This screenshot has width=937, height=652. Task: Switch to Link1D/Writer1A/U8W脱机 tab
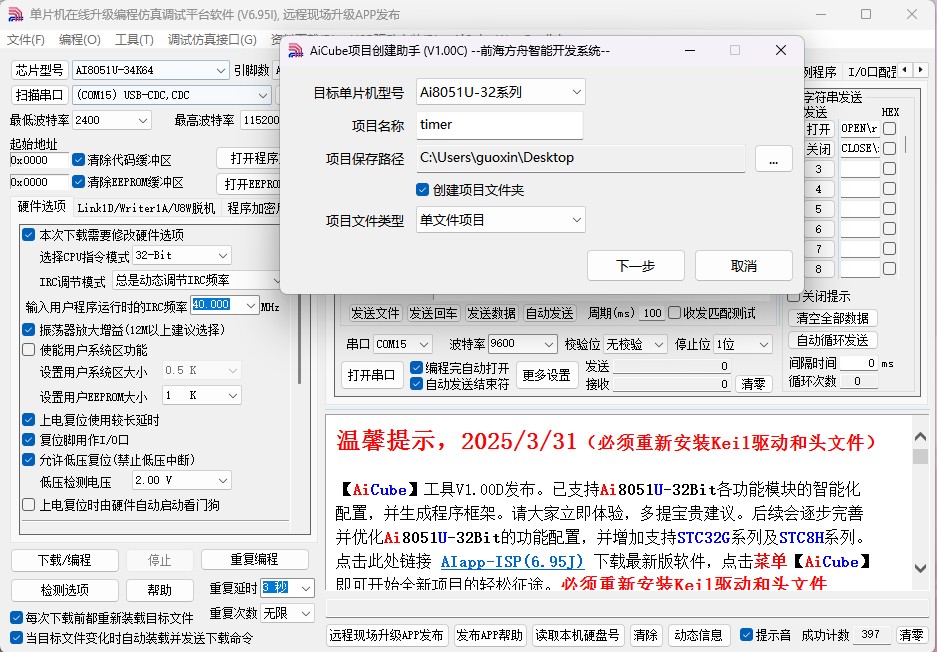146,208
